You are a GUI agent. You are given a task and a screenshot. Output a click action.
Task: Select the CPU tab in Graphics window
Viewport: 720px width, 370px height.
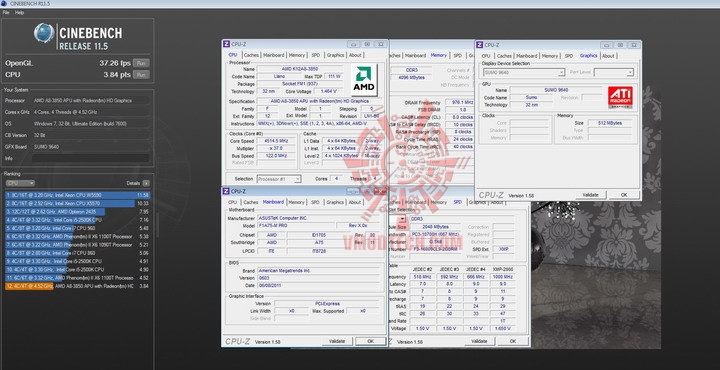pyautogui.click(x=486, y=56)
